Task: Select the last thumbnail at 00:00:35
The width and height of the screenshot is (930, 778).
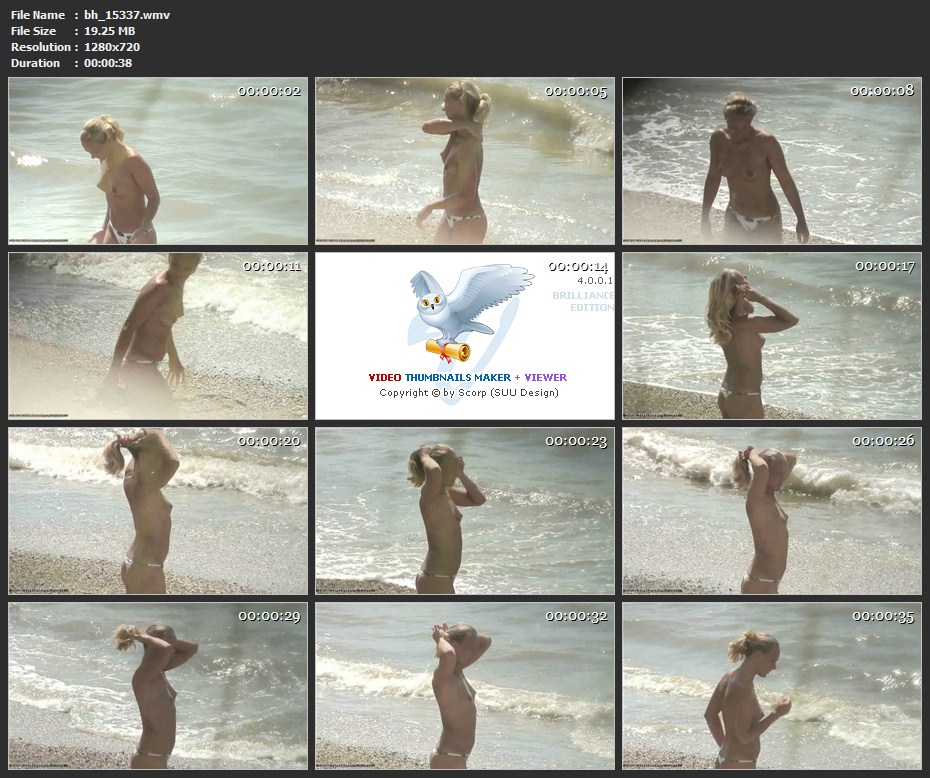Action: click(772, 686)
